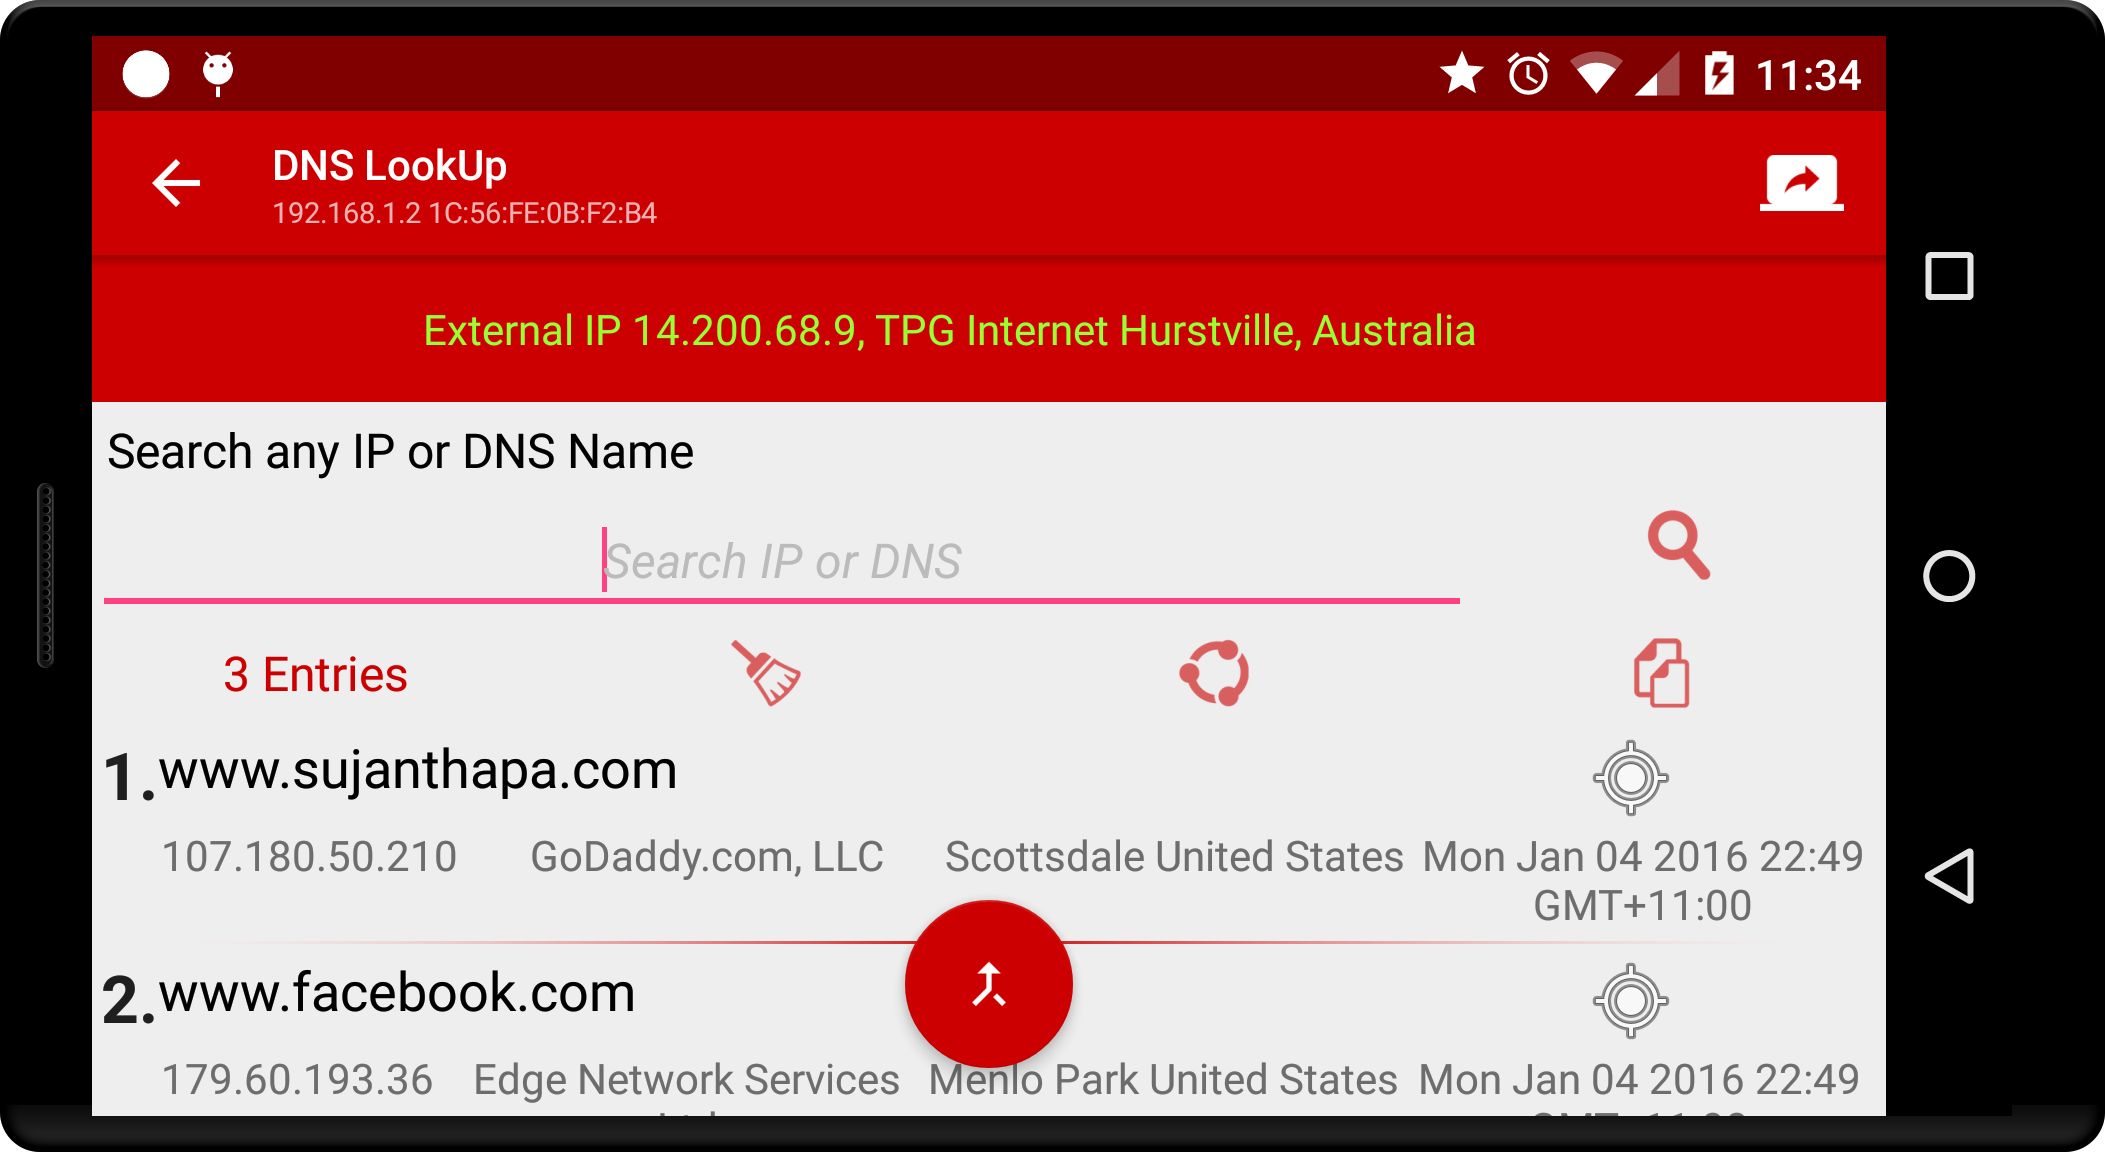Viewport: 2105px width, 1152px height.
Task: Tap the 3 Entries counter label
Action: [315, 675]
